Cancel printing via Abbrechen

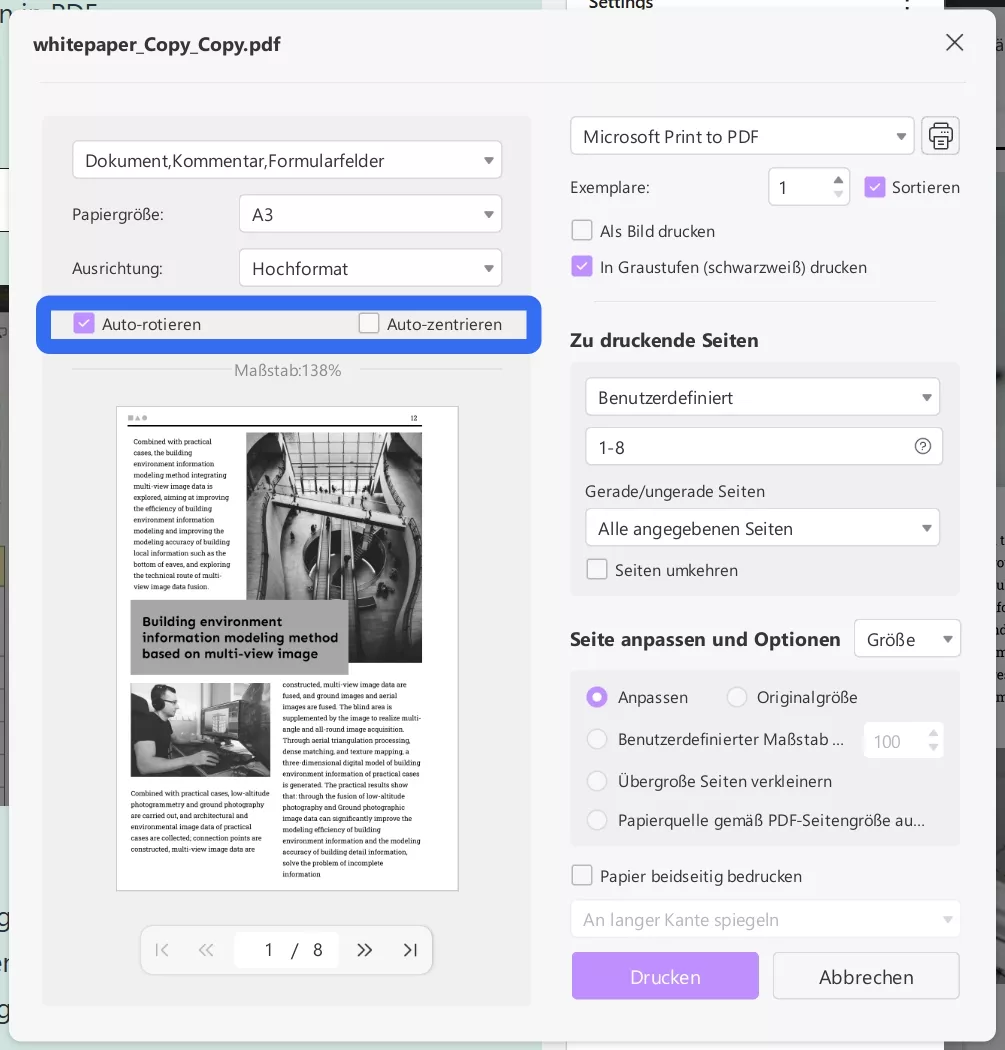tap(865, 975)
